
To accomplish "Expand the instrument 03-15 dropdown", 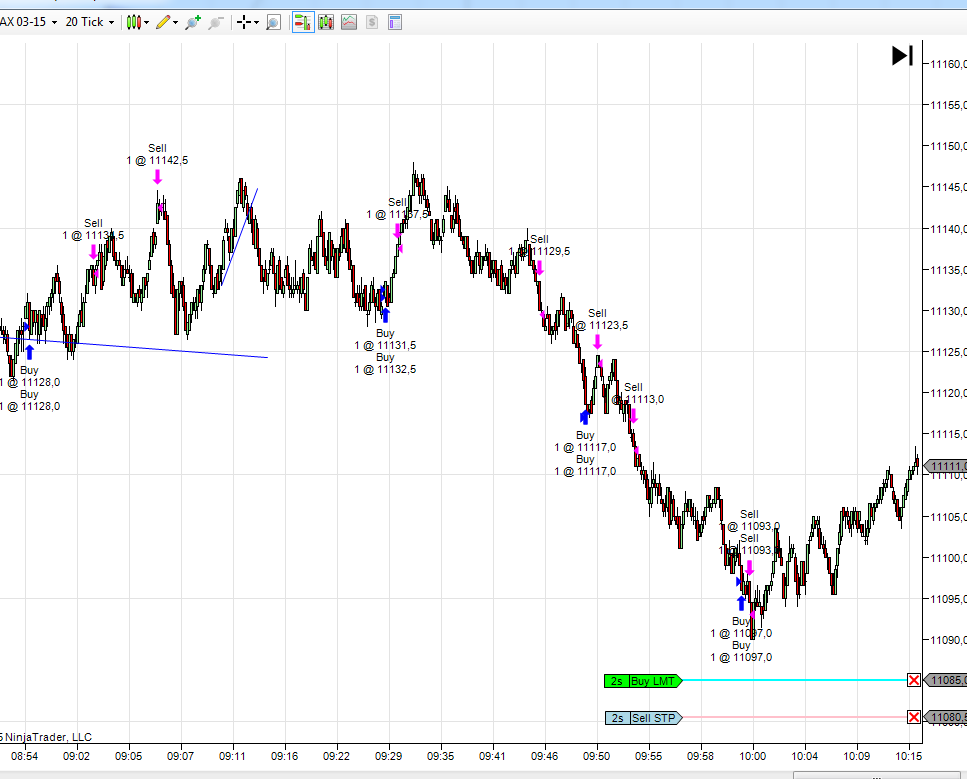I will [53, 22].
